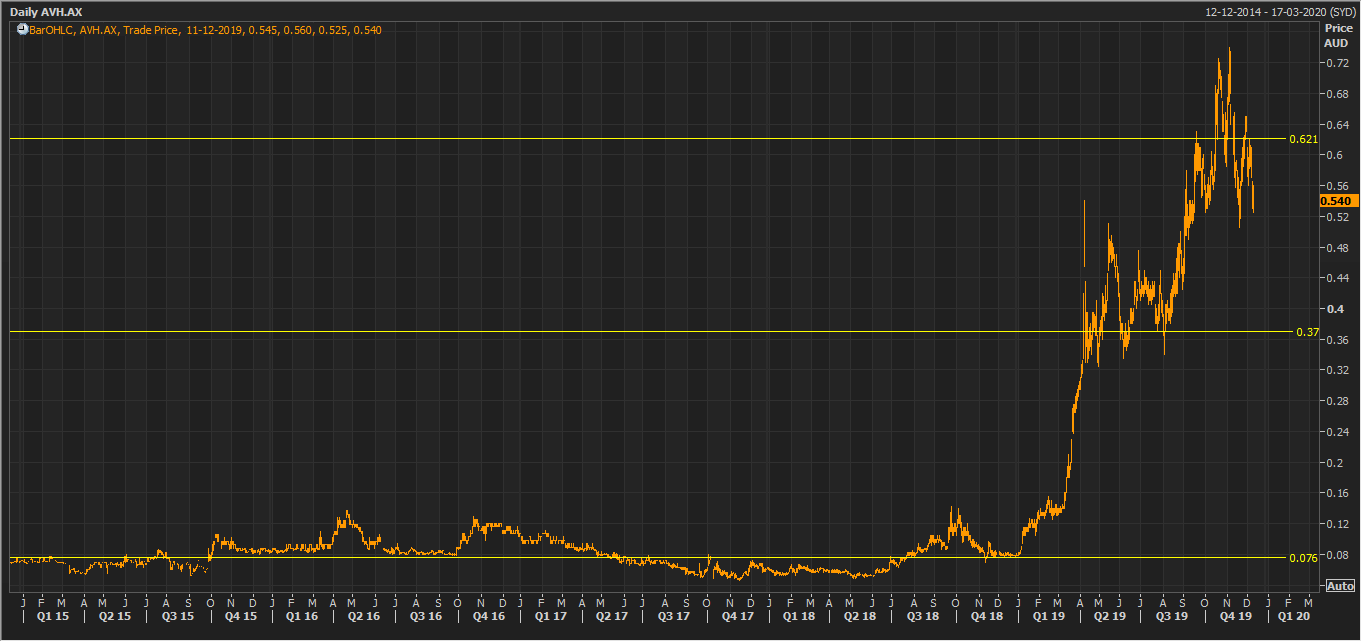This screenshot has height=642, width=1362.
Task: Click the orange 0.540 current price tag
Action: coord(1336,201)
